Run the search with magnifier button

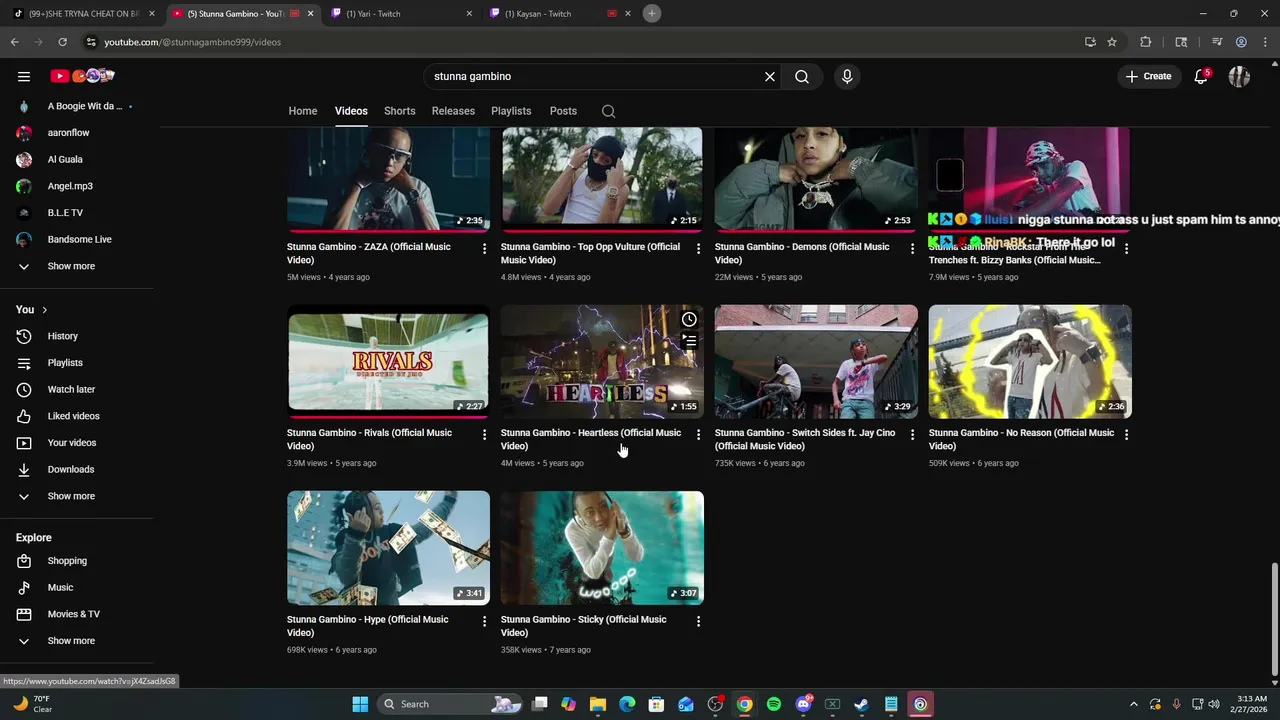802,76
